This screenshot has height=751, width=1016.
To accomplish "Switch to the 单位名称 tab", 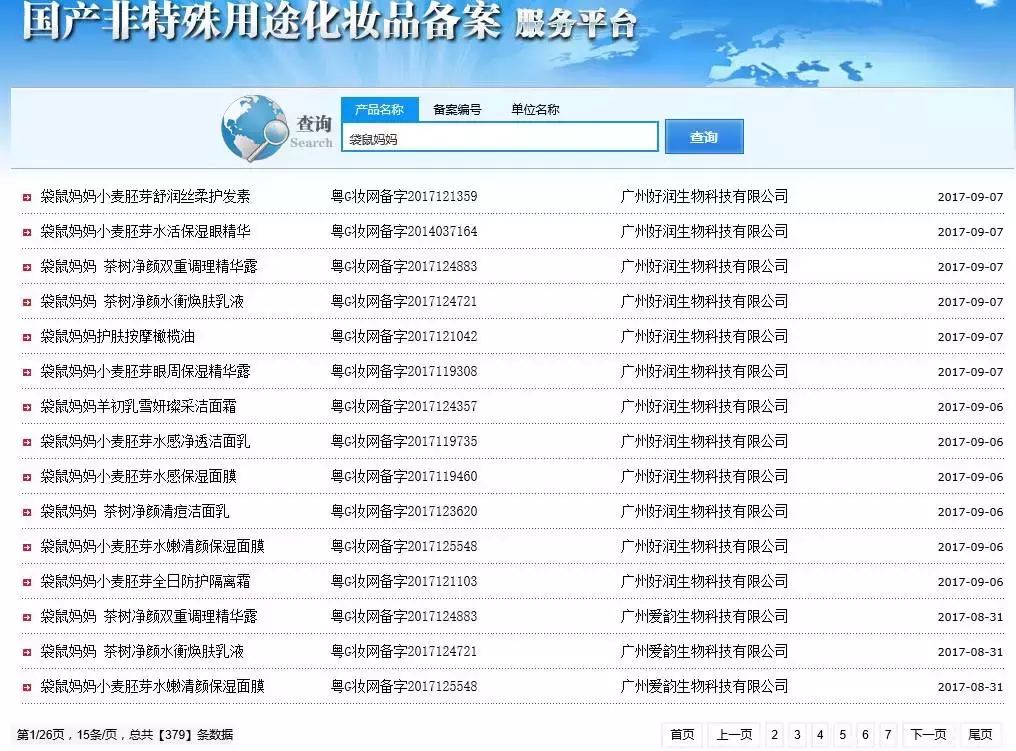I will pos(535,110).
